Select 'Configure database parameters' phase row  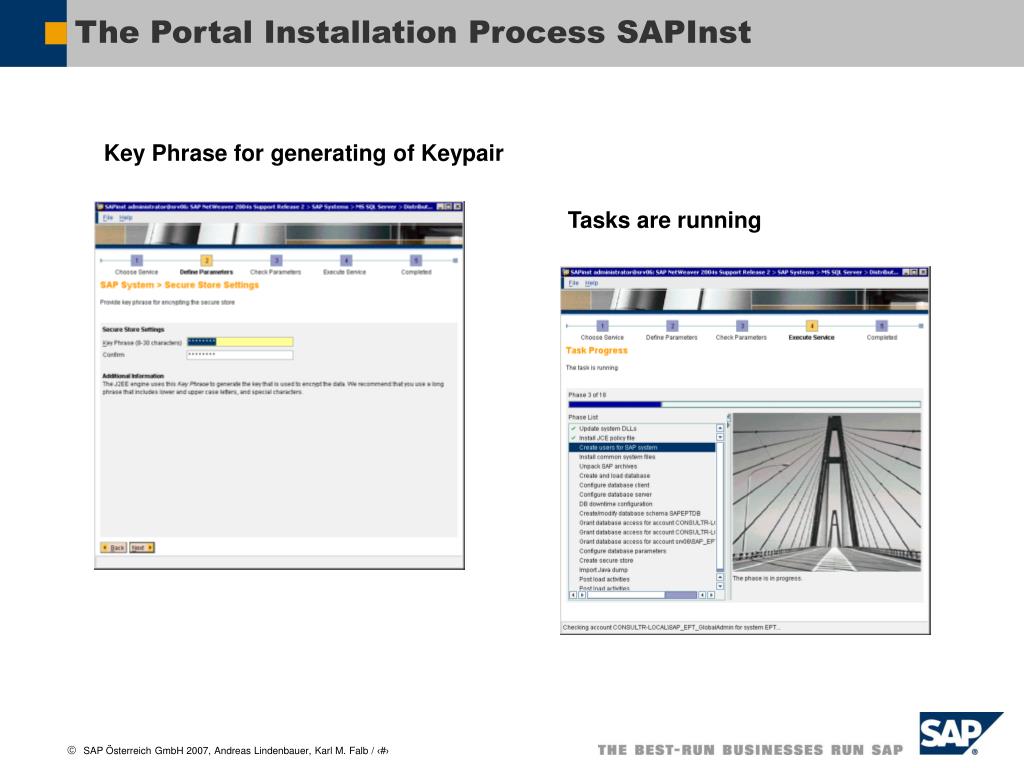[642, 551]
